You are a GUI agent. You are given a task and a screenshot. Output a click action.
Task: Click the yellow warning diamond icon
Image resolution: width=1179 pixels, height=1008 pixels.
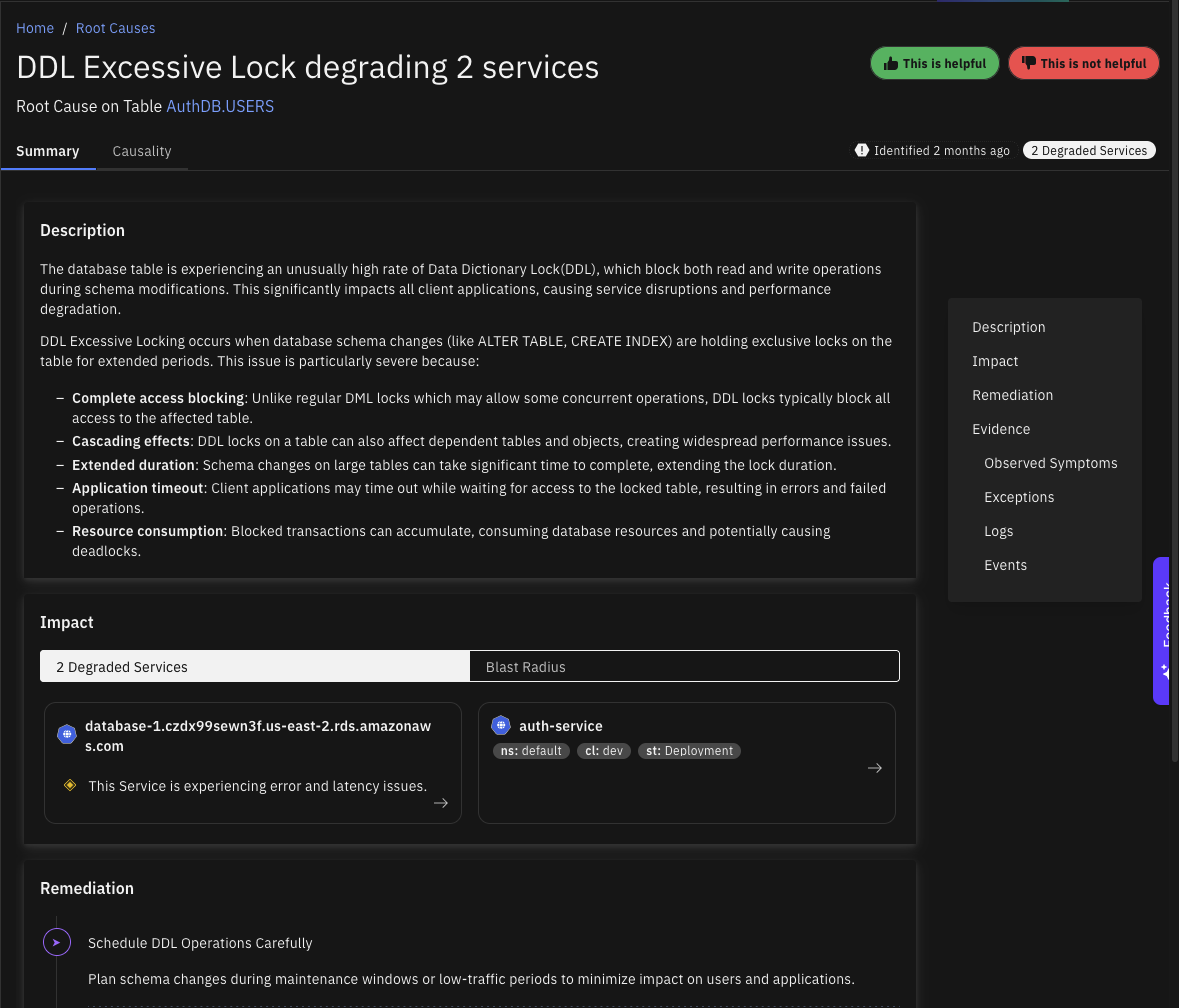70,785
